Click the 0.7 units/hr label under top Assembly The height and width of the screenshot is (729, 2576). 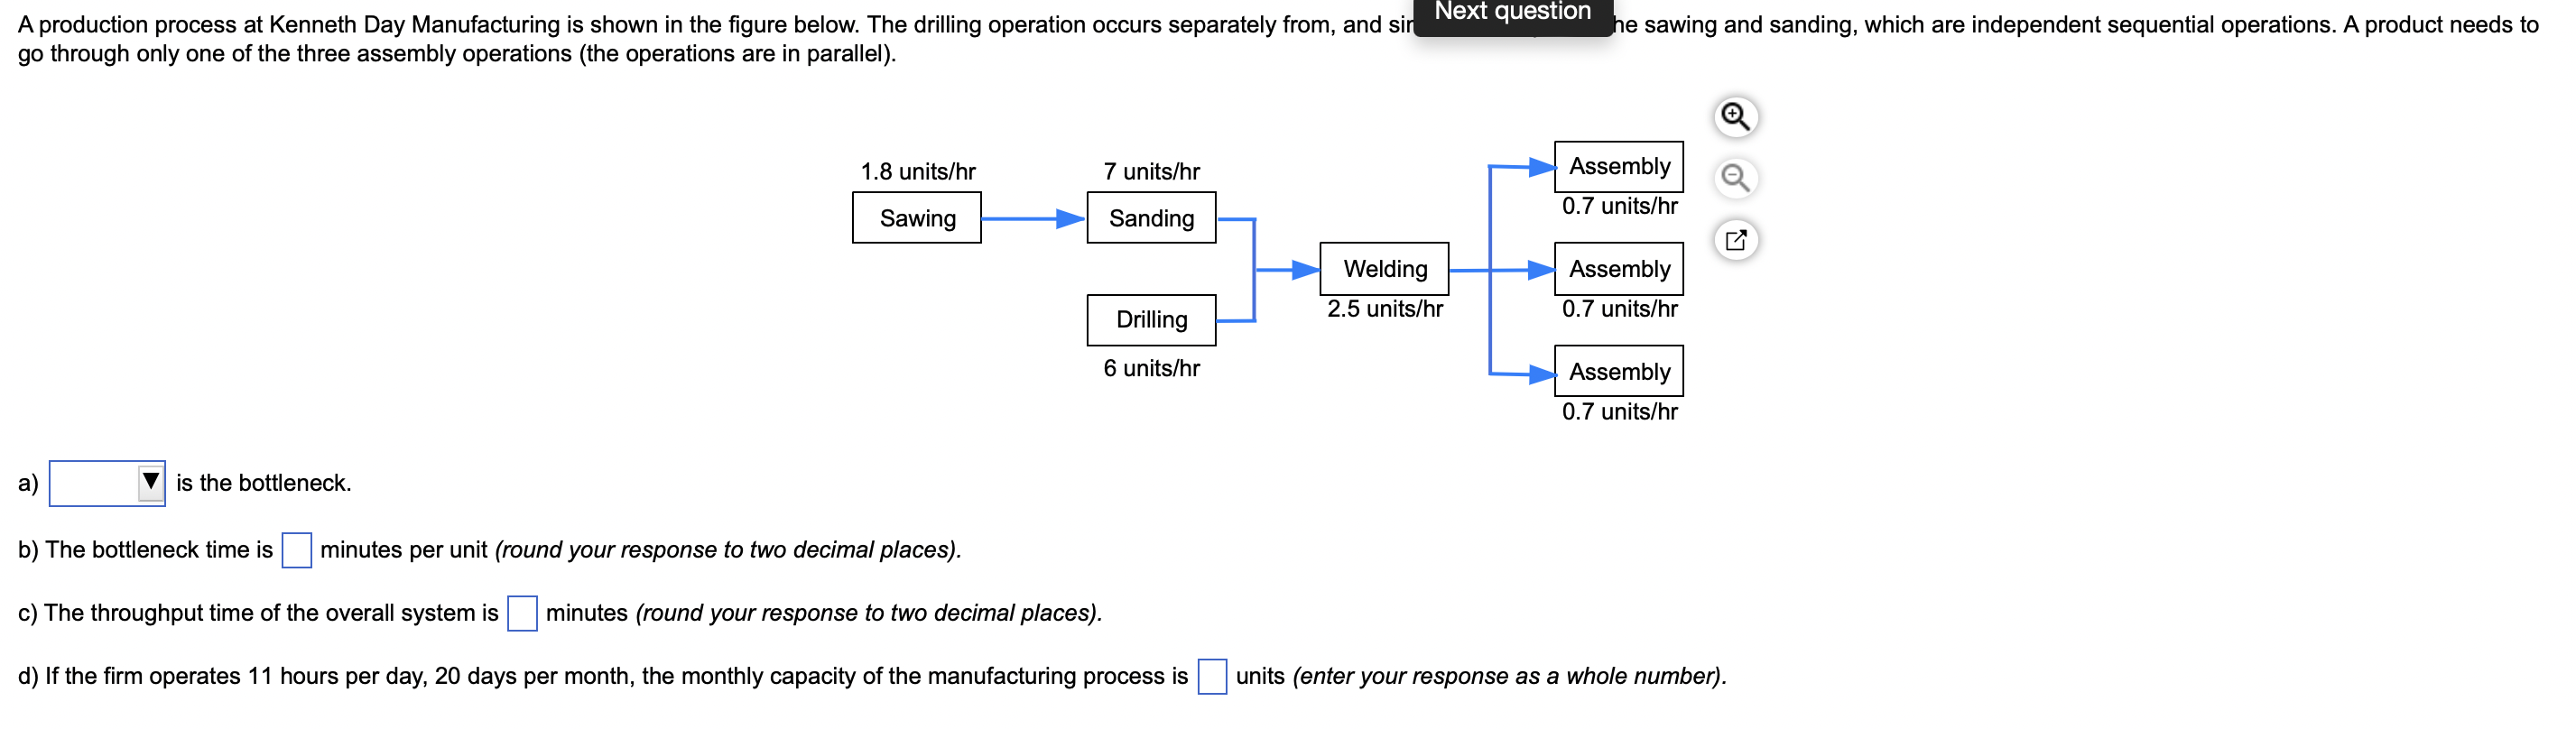point(1620,207)
